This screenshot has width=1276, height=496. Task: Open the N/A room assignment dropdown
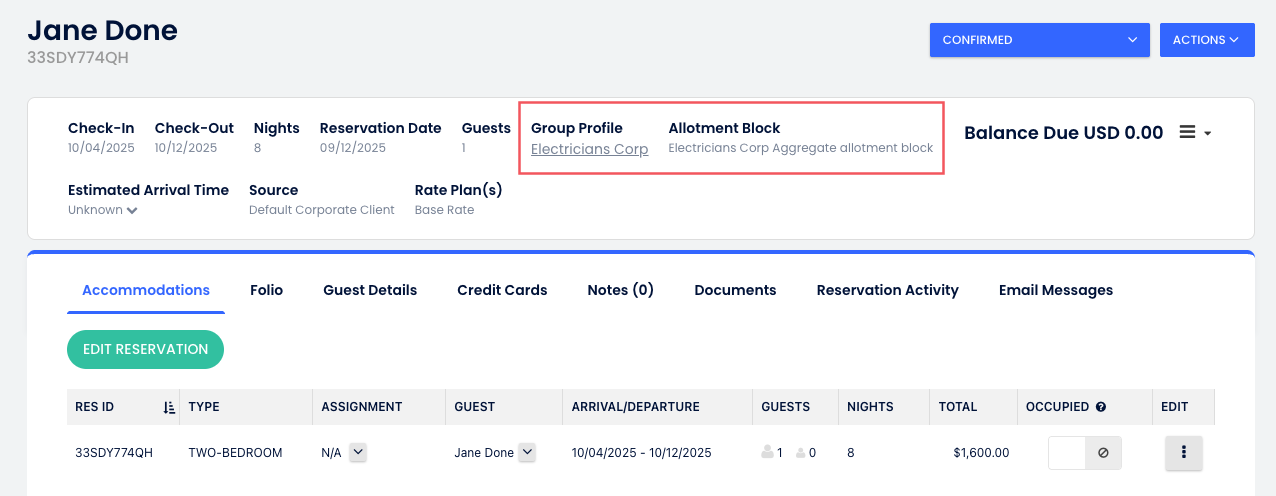(358, 453)
